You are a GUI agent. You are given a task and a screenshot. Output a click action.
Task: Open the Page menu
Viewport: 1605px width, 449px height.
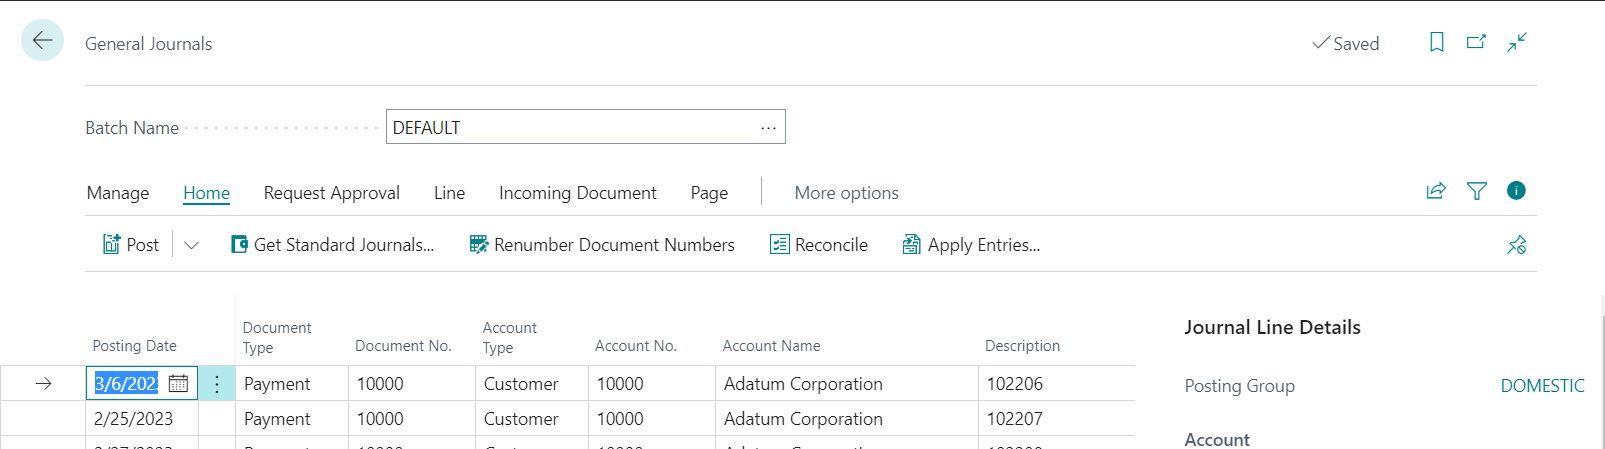click(x=709, y=193)
